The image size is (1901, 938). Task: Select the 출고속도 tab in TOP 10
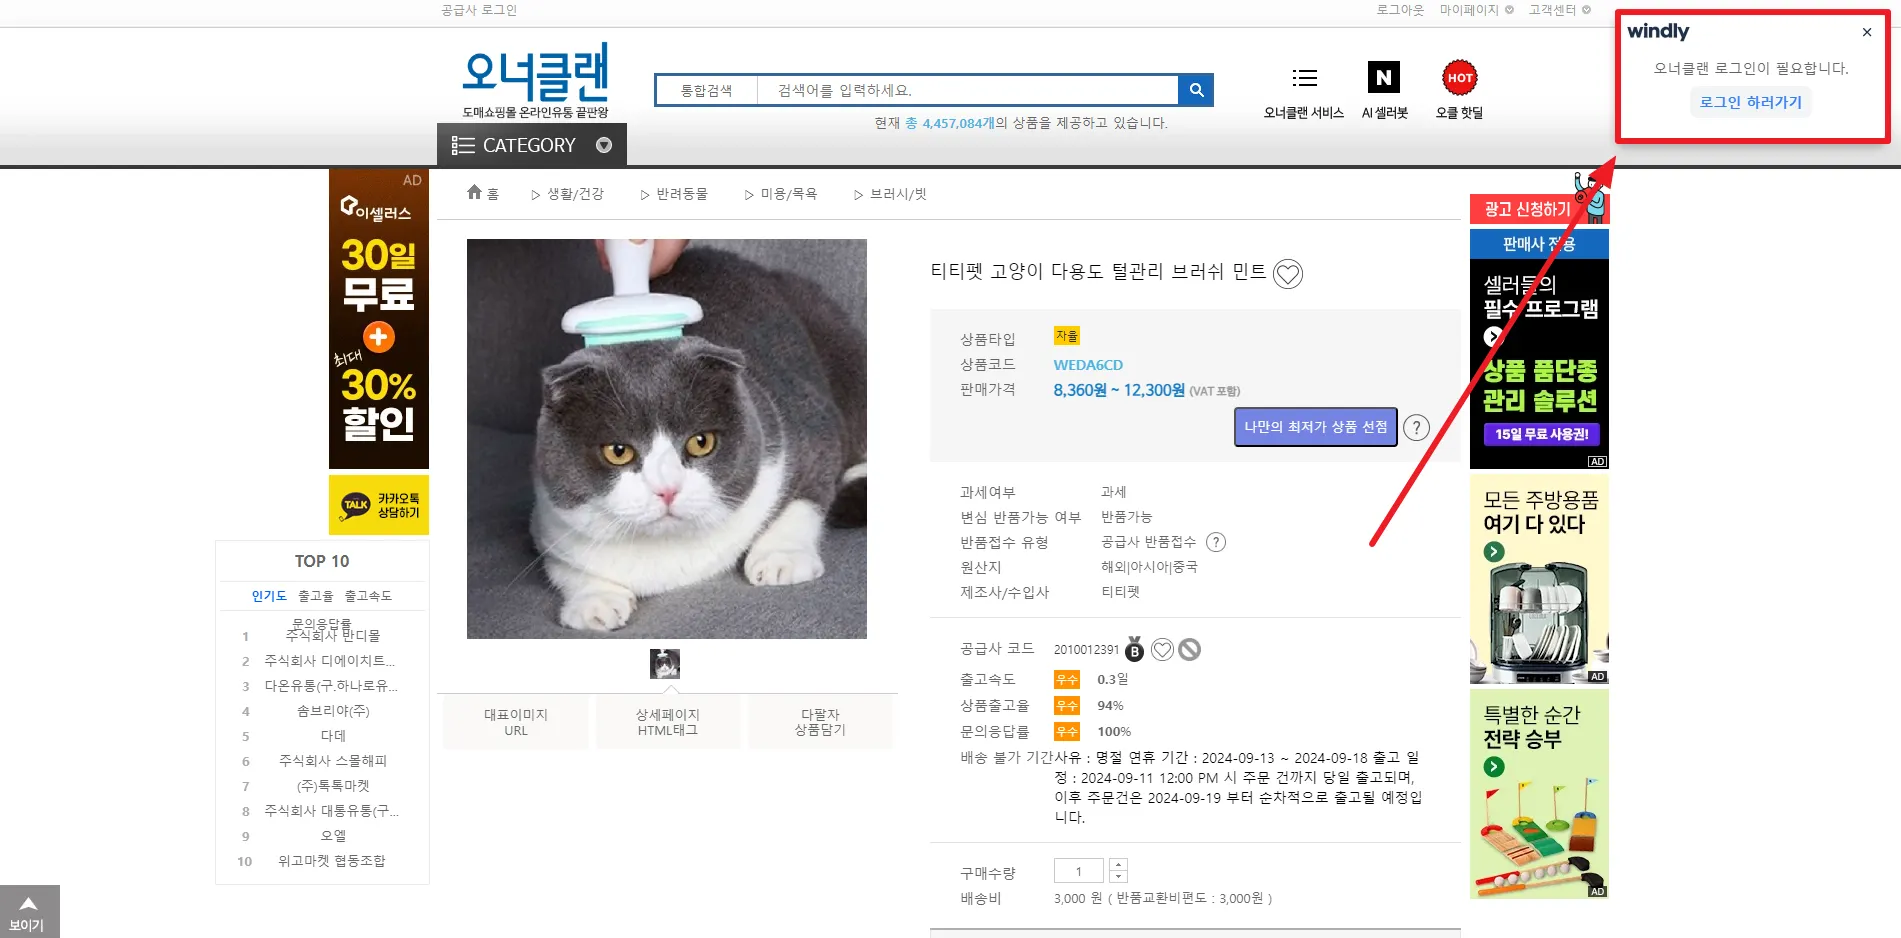pyautogui.click(x=368, y=596)
